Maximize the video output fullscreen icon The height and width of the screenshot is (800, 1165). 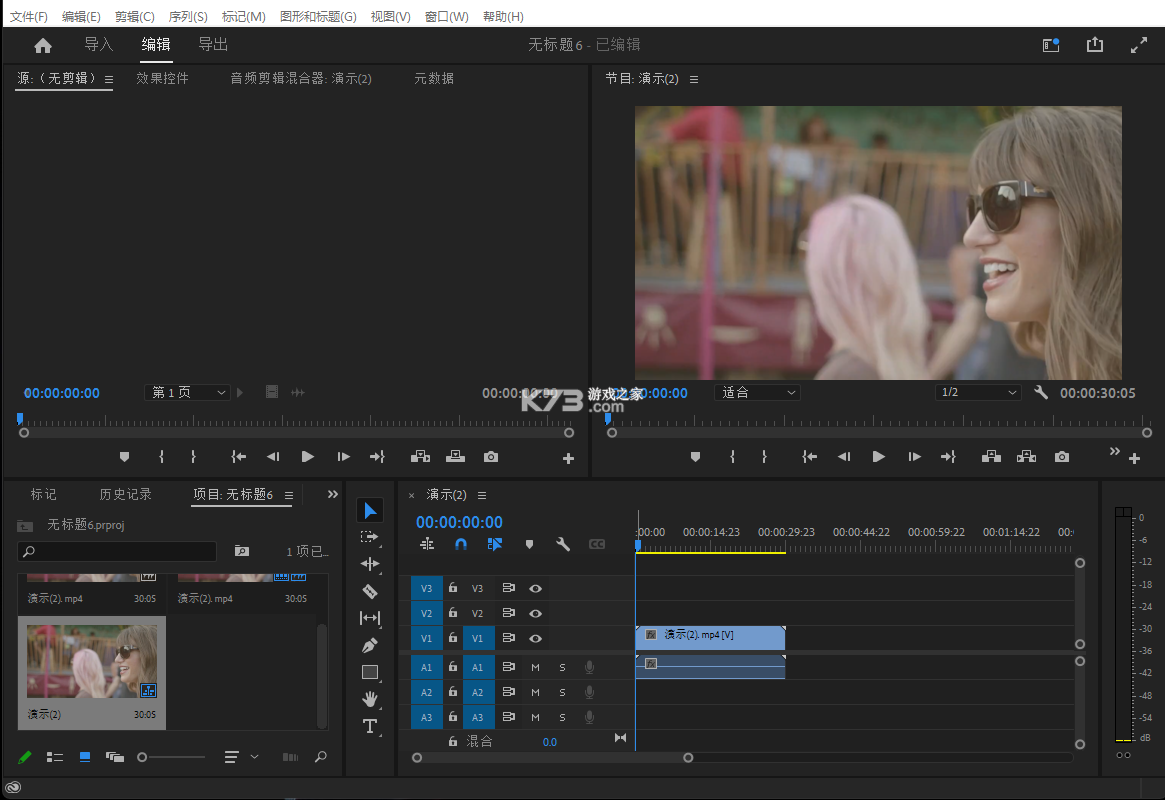(1138, 46)
